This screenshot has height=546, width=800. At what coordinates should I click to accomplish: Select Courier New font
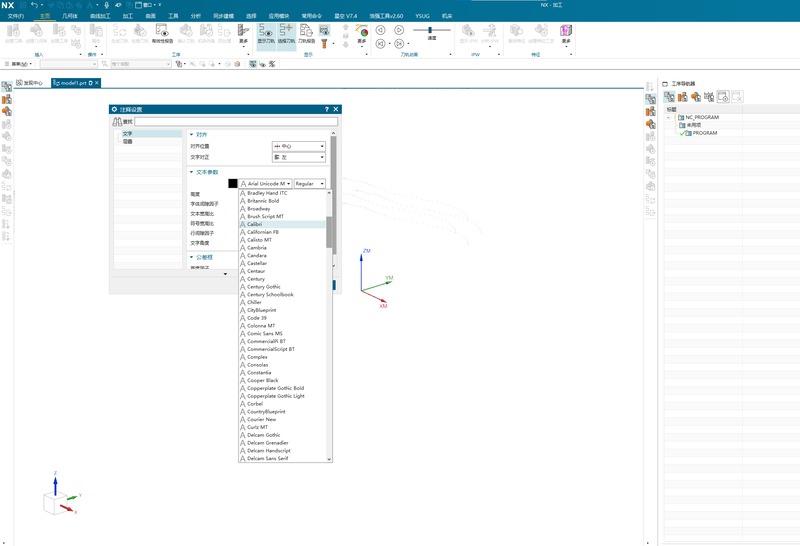pos(282,419)
